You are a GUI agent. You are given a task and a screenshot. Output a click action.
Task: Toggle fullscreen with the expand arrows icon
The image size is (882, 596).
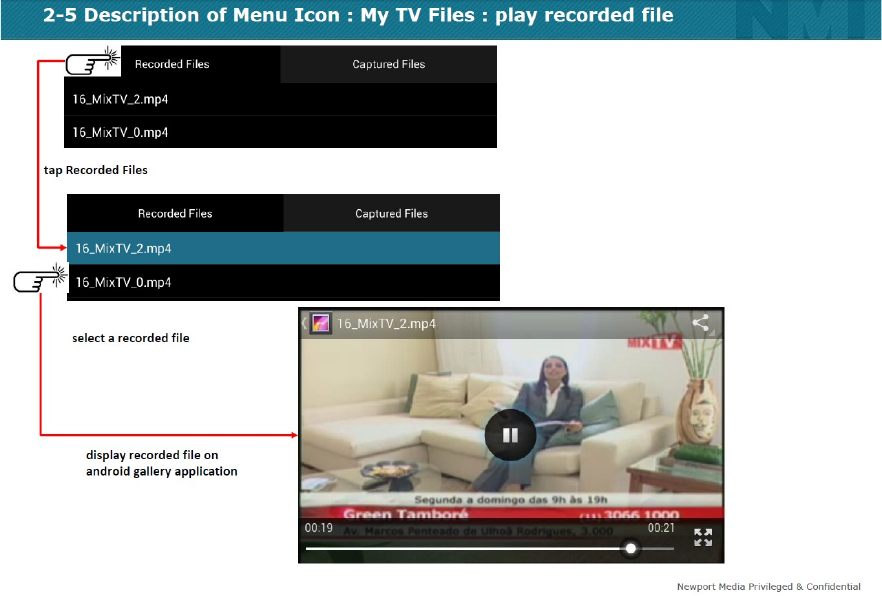[703, 537]
